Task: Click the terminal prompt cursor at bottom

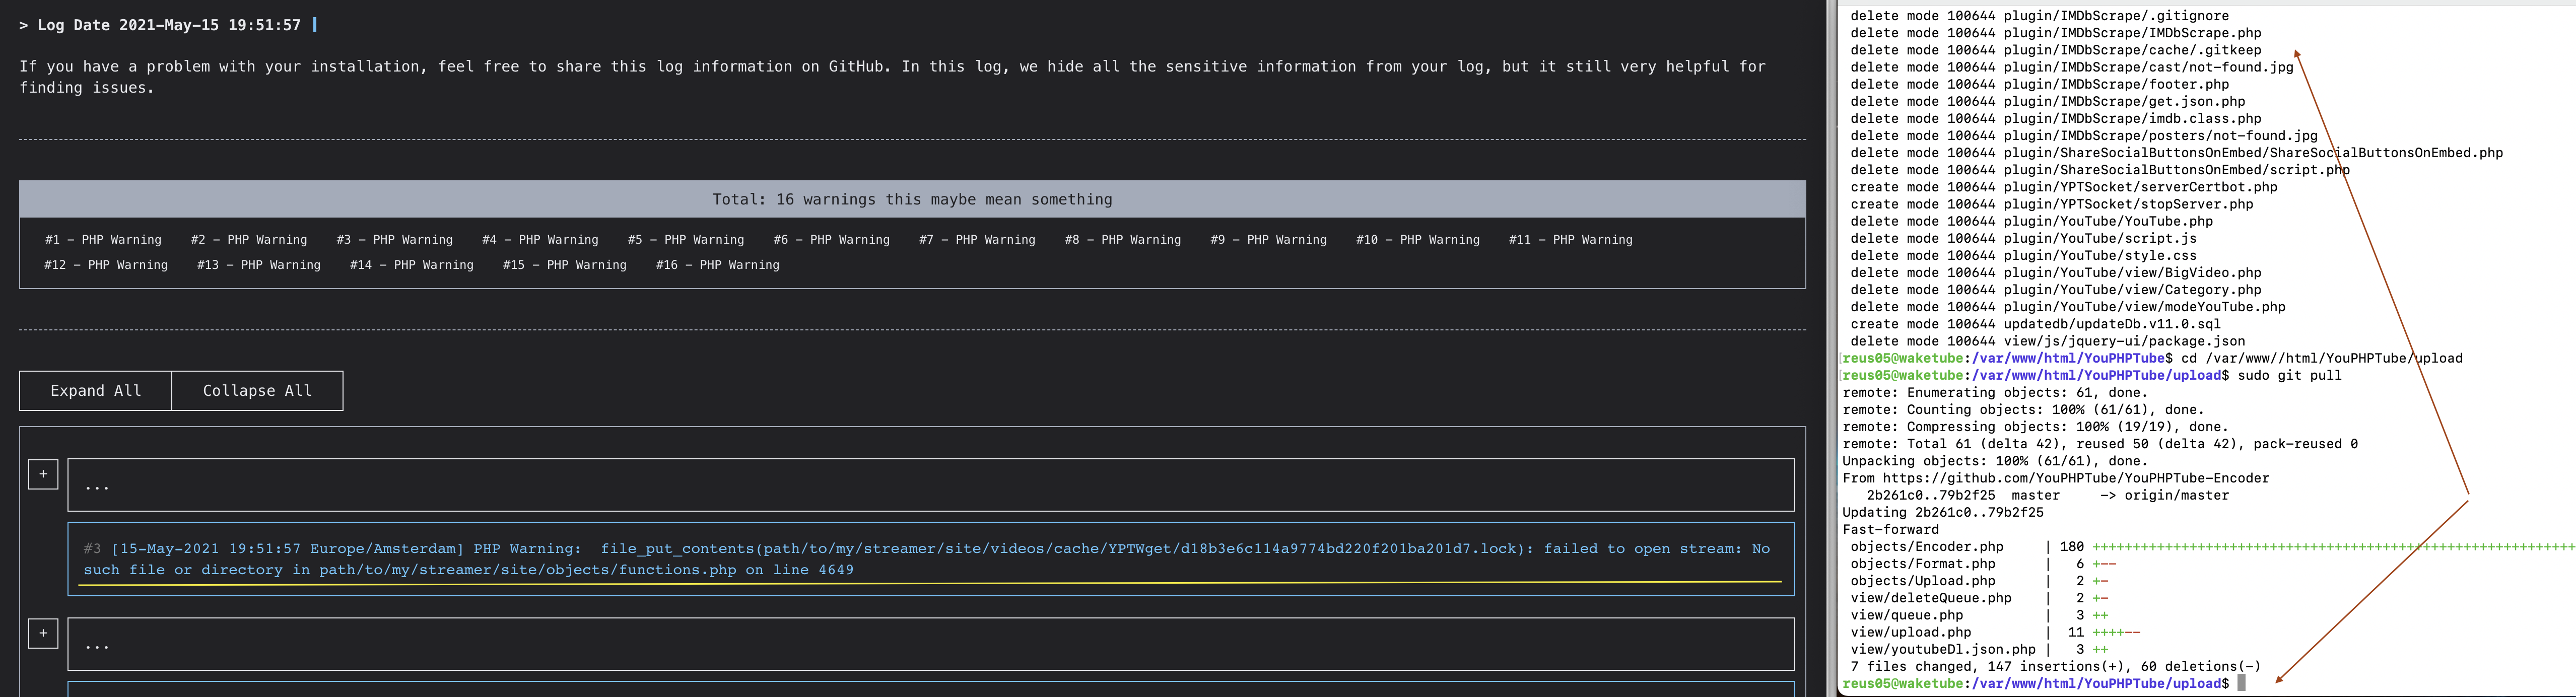Action: 2241,683
